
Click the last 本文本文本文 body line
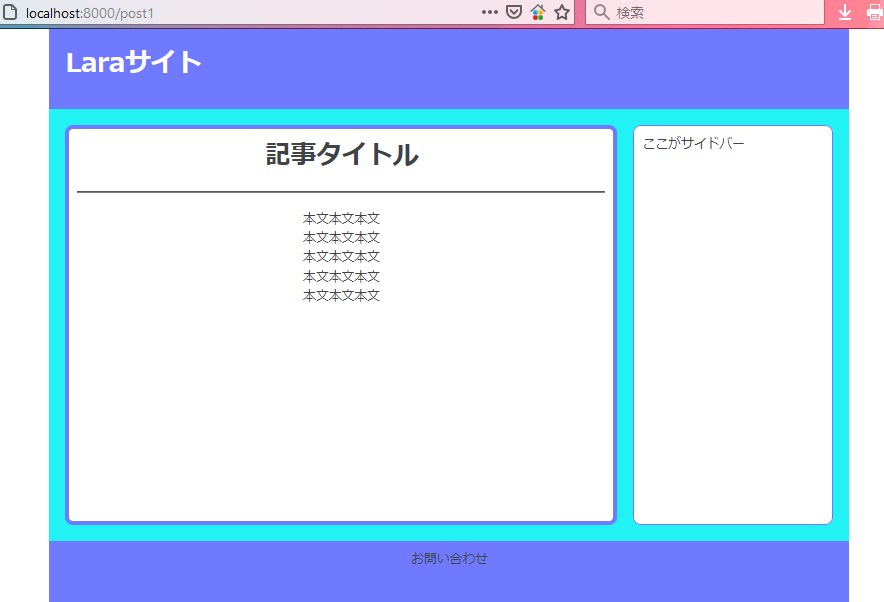coord(341,295)
